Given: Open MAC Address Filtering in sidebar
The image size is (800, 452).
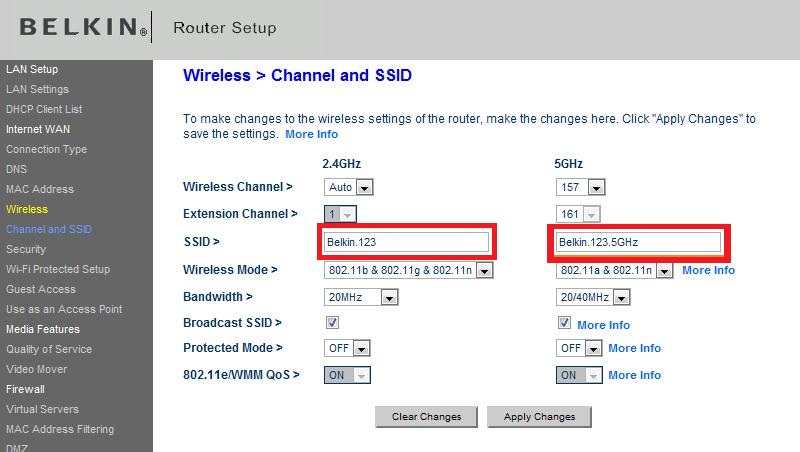Looking at the screenshot, I should (60, 429).
